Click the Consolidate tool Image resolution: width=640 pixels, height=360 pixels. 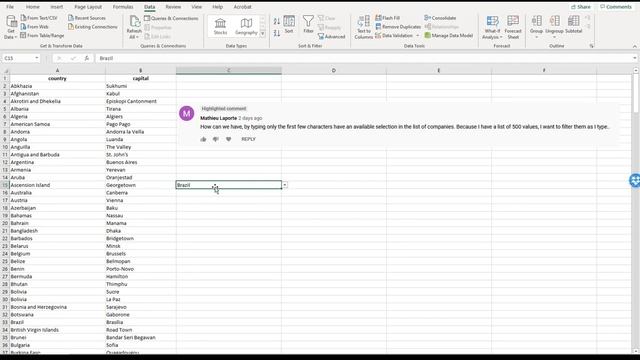pyautogui.click(x=440, y=18)
